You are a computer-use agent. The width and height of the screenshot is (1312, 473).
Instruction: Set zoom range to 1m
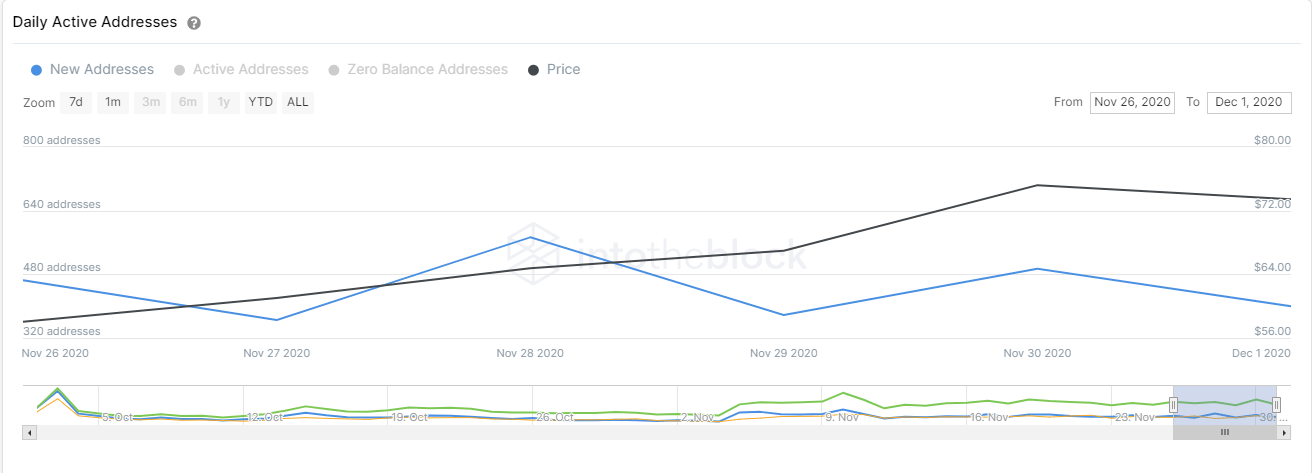pyautogui.click(x=113, y=102)
